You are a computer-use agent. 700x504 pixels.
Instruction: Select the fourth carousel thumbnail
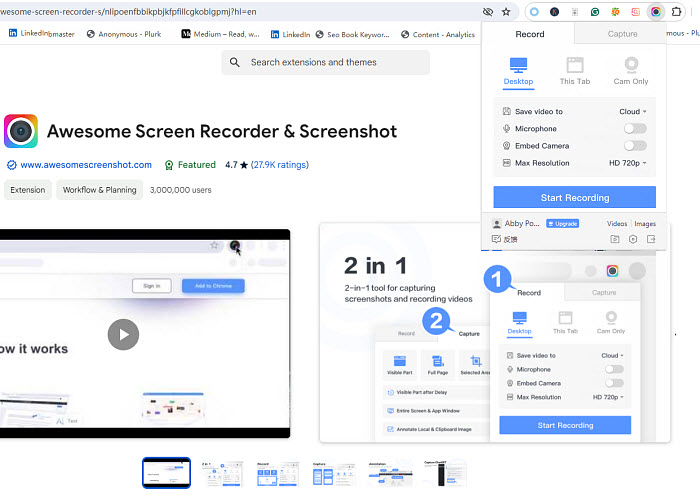pyautogui.click(x=333, y=473)
